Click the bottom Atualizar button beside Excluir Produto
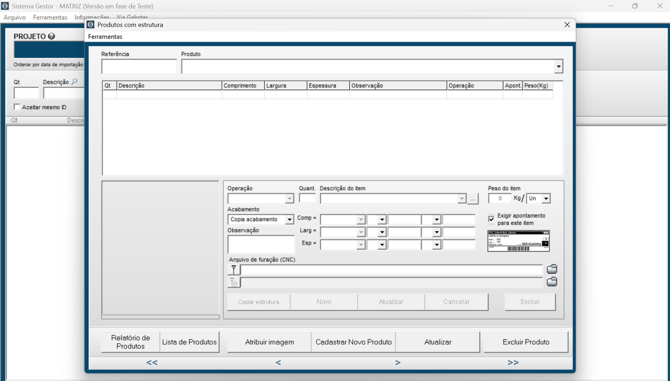The width and height of the screenshot is (670, 381). coord(438,342)
